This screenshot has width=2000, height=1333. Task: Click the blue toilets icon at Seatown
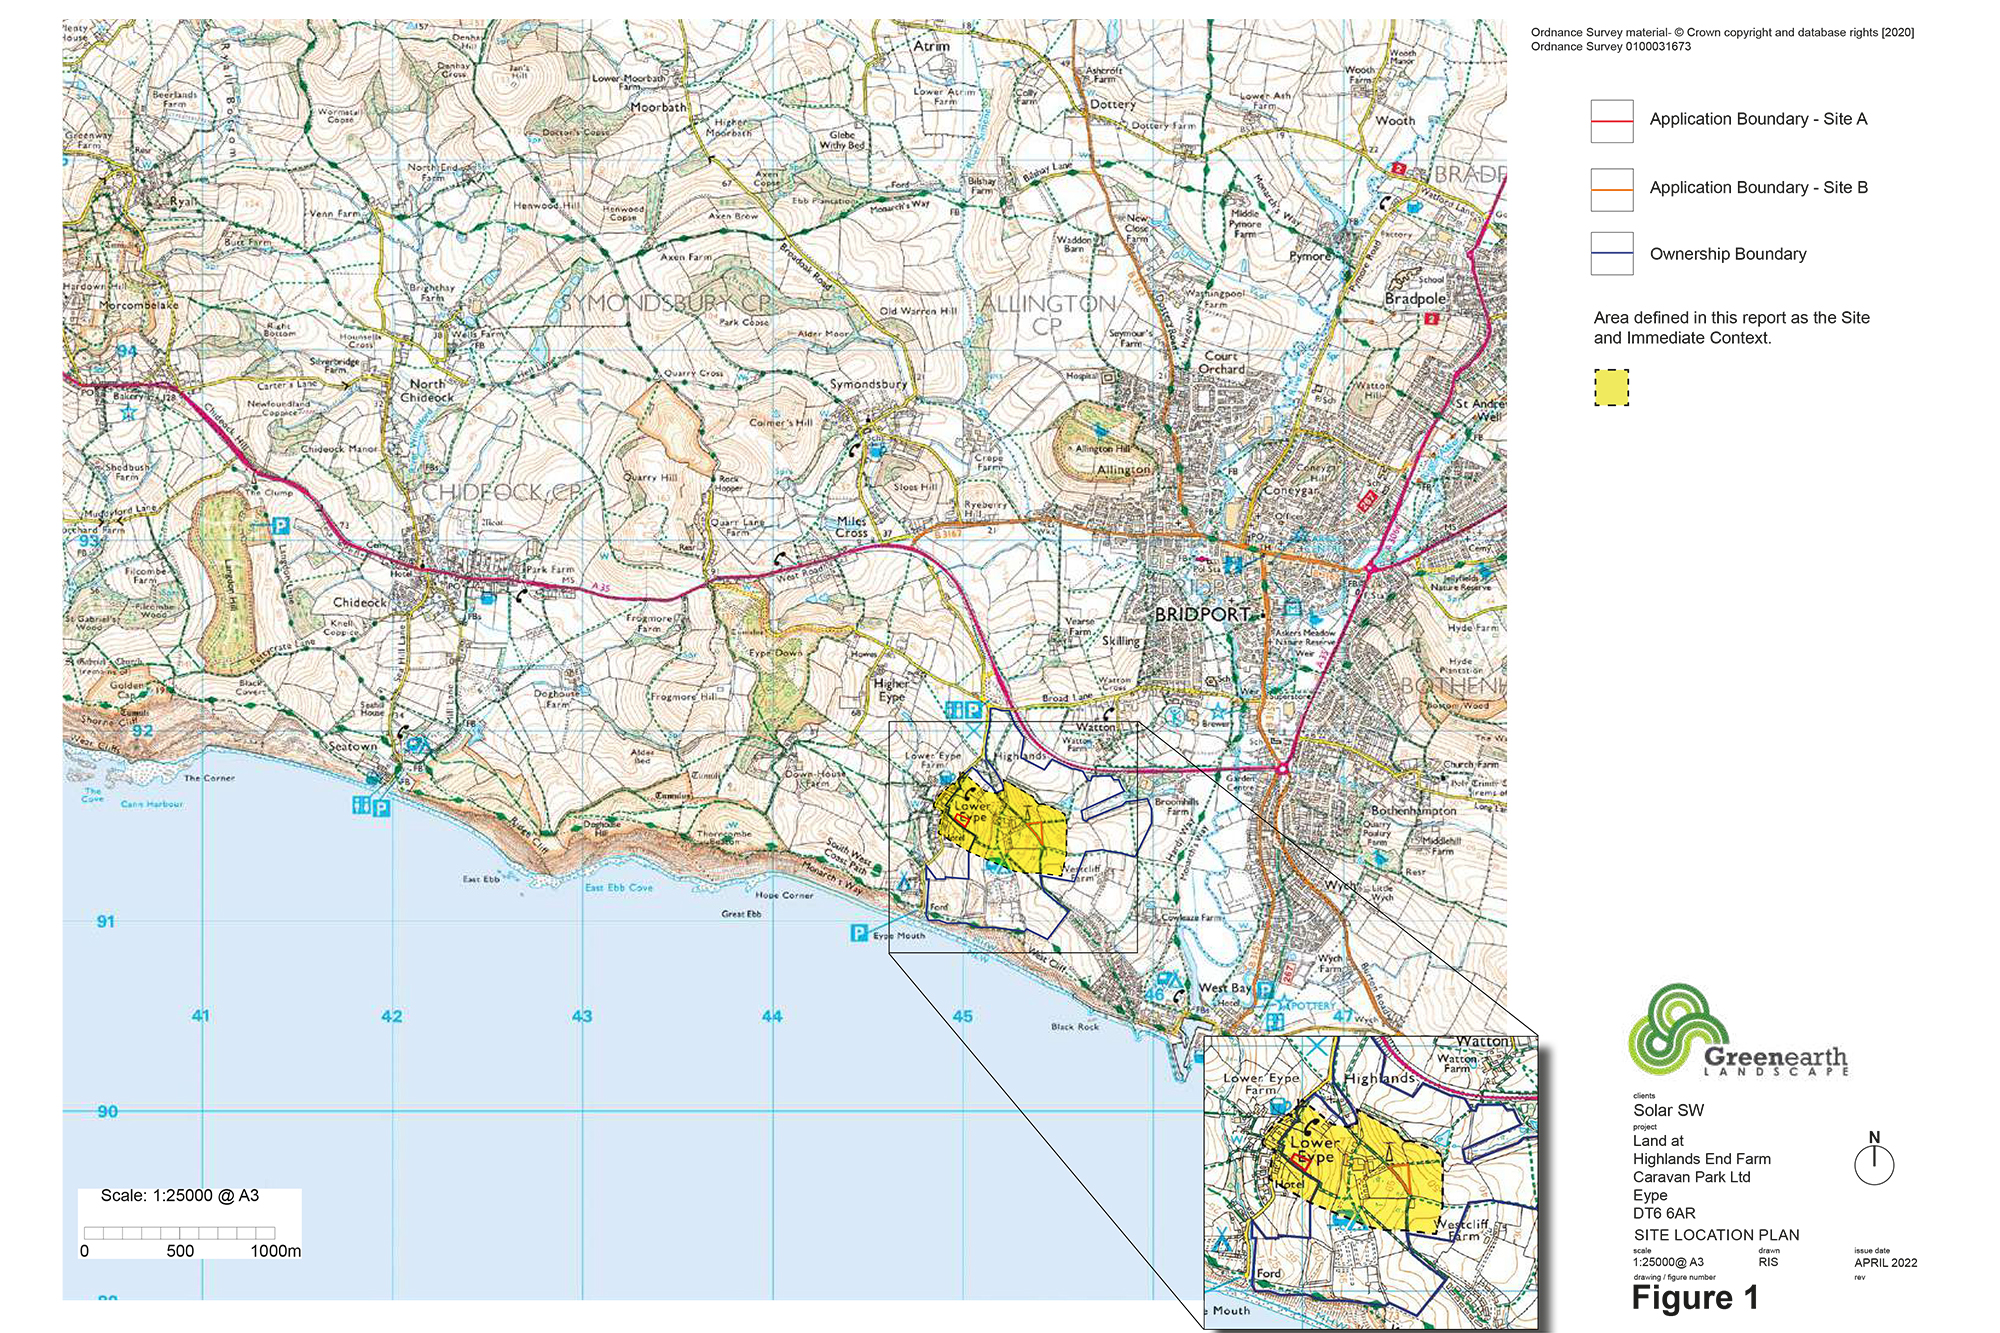pyautogui.click(x=361, y=805)
